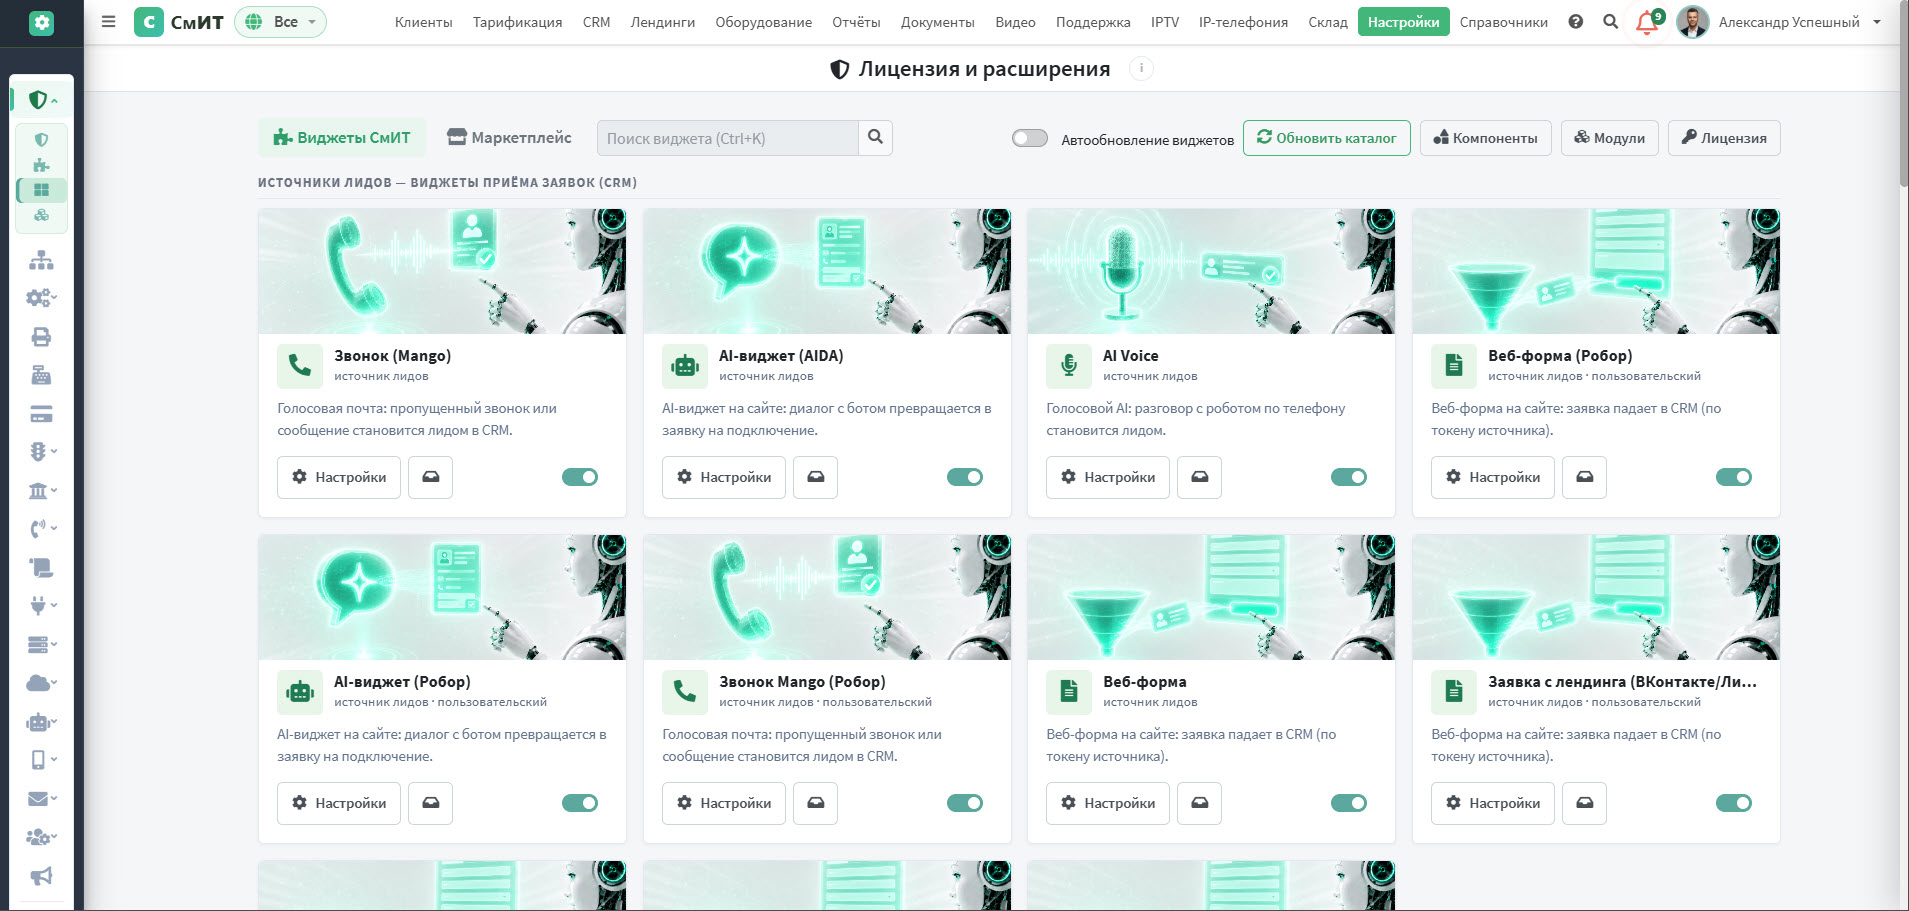Collapse the shield section in sidebar
Image resolution: width=1909 pixels, height=911 pixels.
42,100
